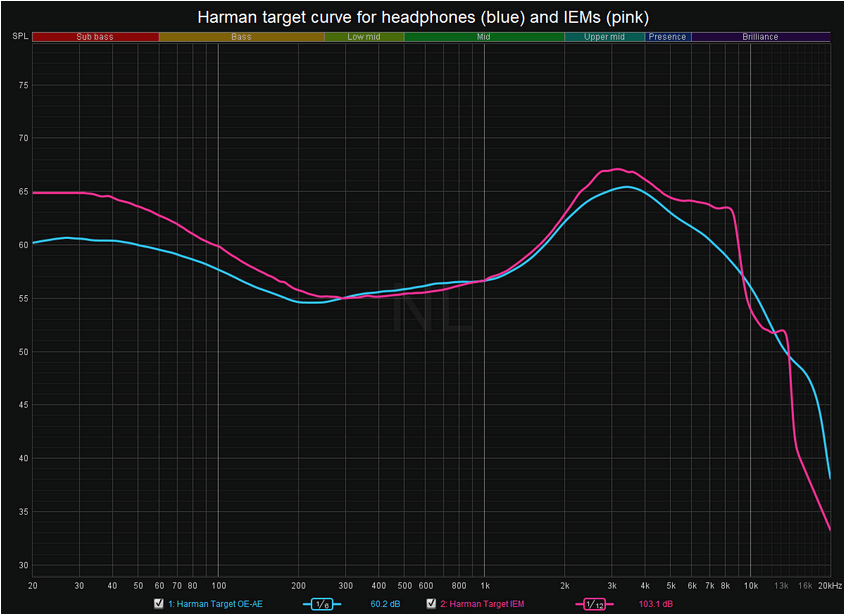The height and width of the screenshot is (614, 844).
Task: Click the blue 1/6 smoothing line icon
Action: coord(321,604)
